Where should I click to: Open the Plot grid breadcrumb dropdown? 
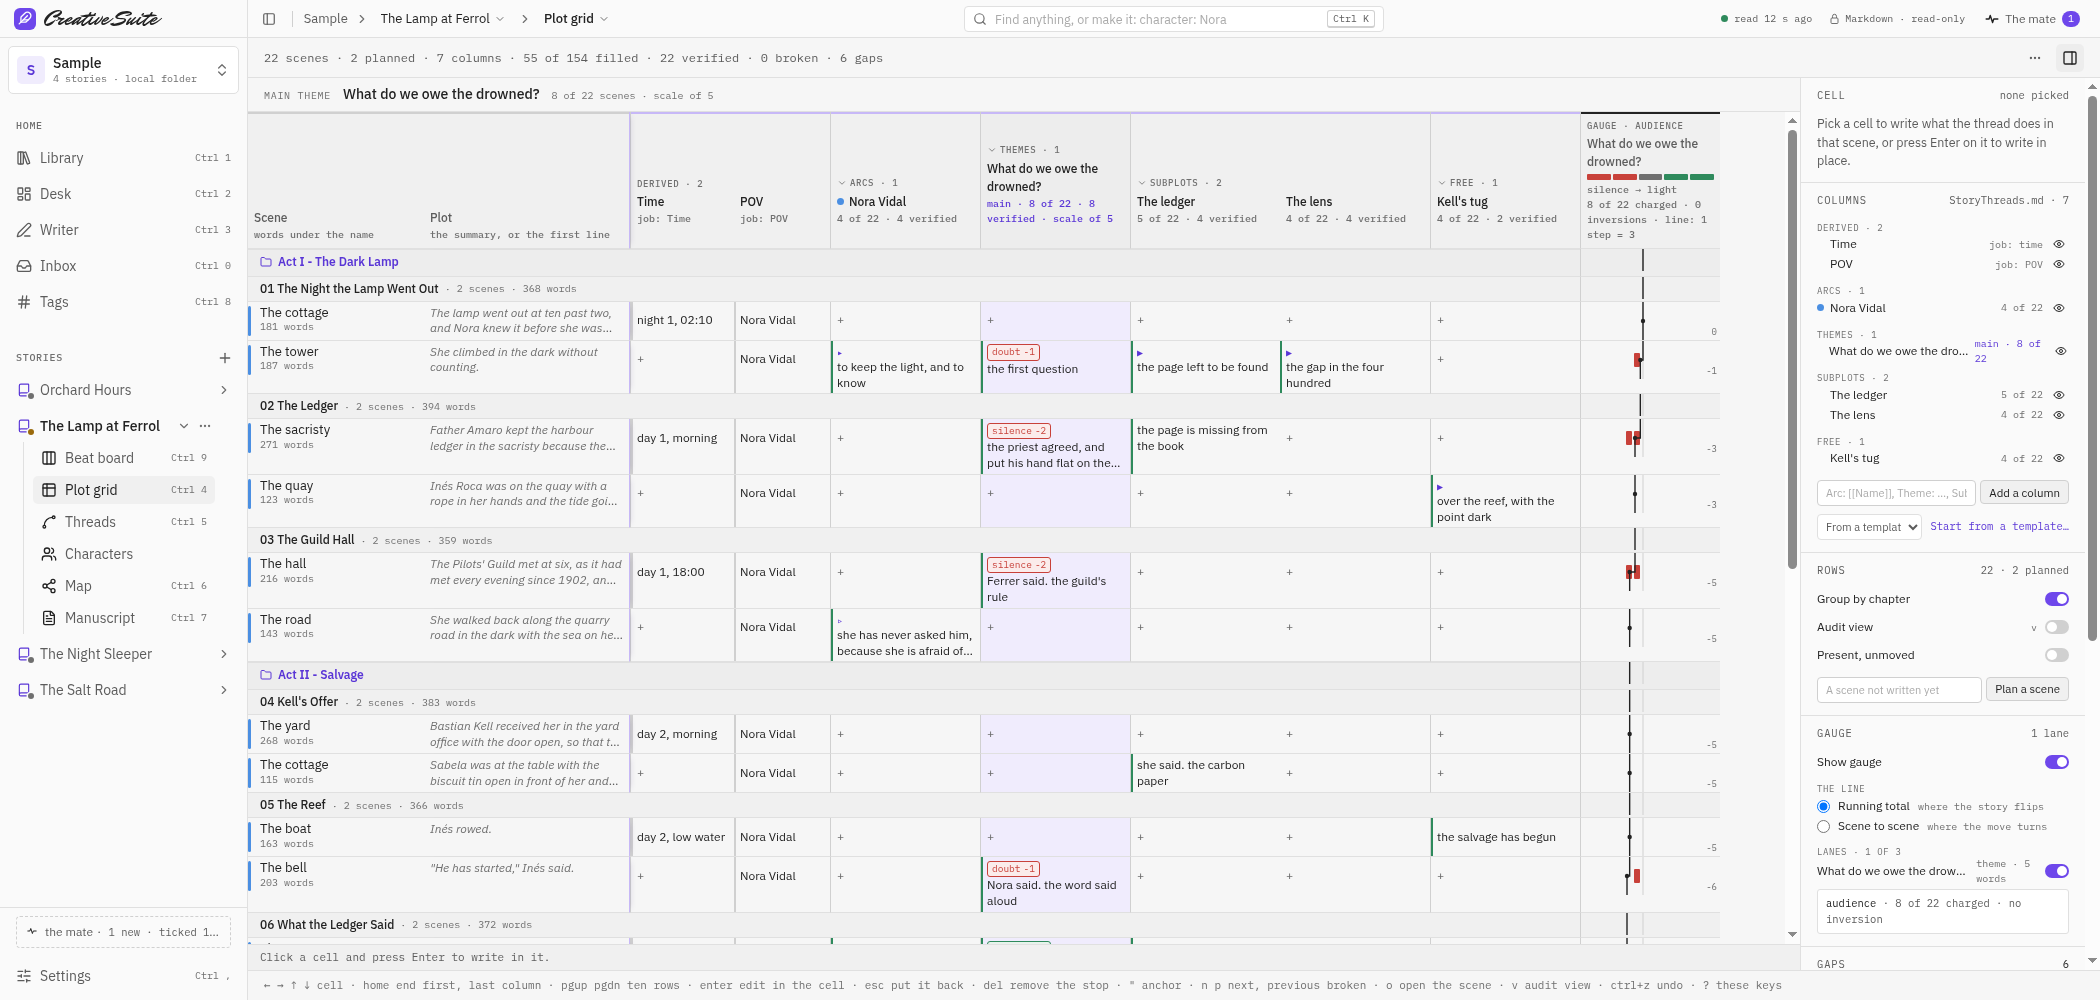point(604,19)
